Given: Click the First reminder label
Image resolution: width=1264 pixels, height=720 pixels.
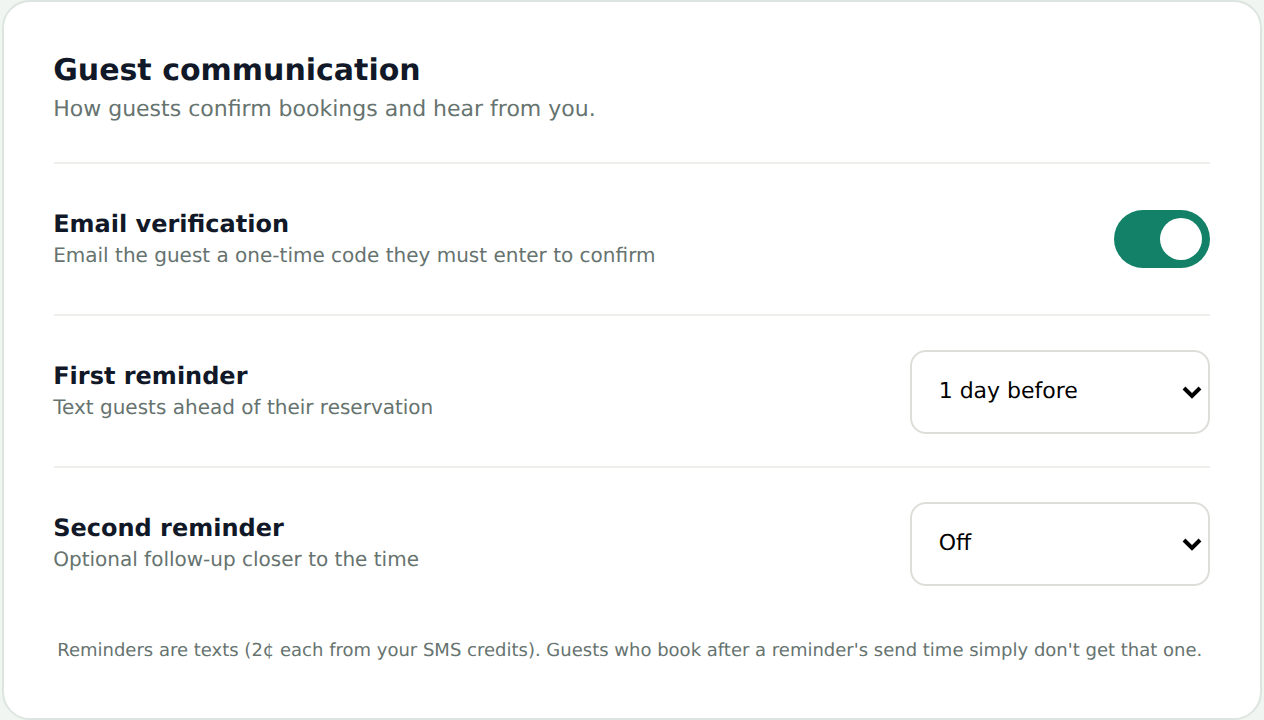Looking at the screenshot, I should (151, 375).
